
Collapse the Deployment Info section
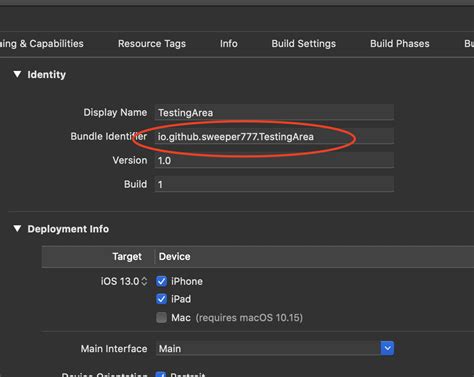point(17,229)
